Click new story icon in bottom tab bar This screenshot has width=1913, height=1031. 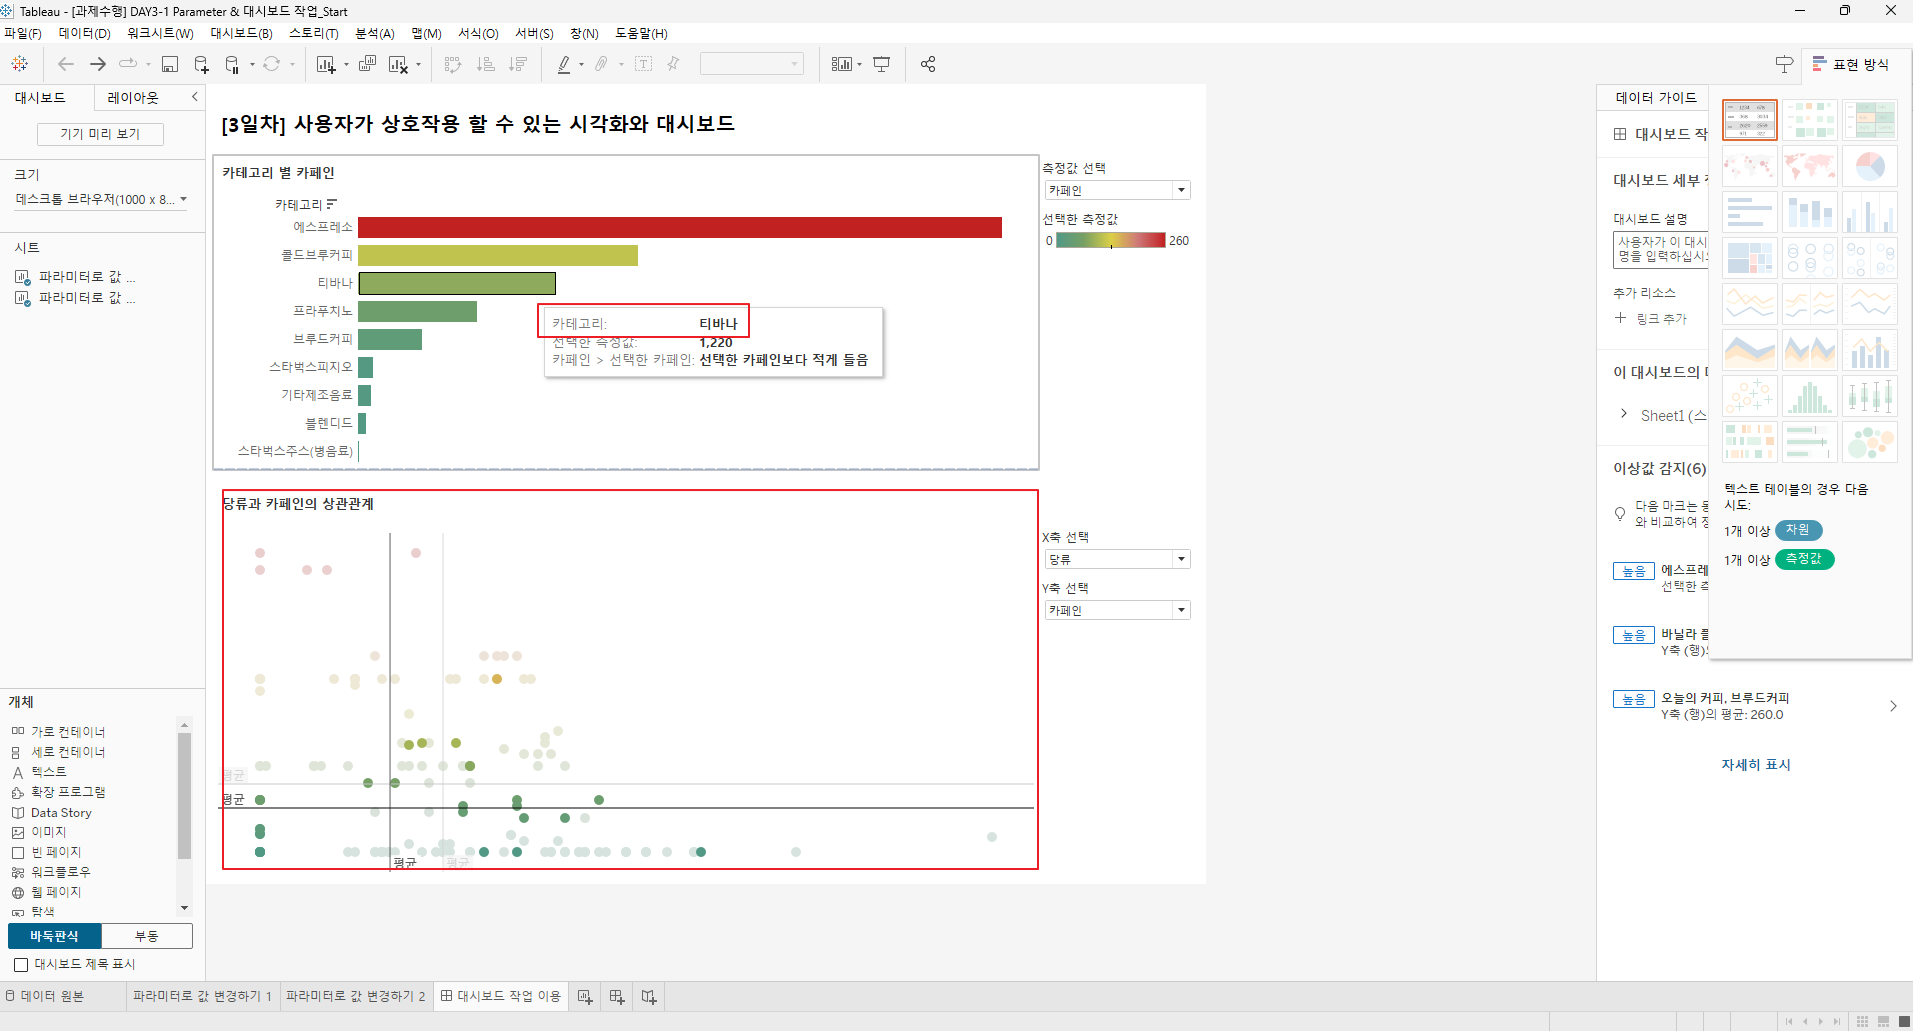(649, 996)
